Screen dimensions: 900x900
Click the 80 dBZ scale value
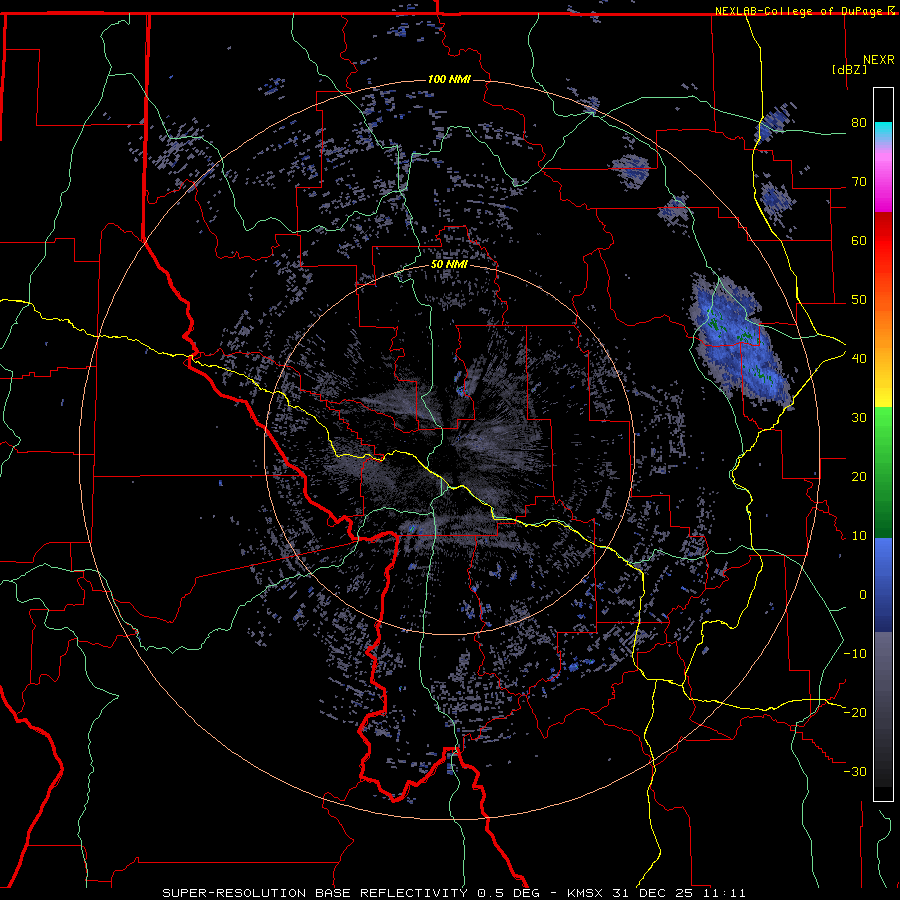pyautogui.click(x=859, y=122)
